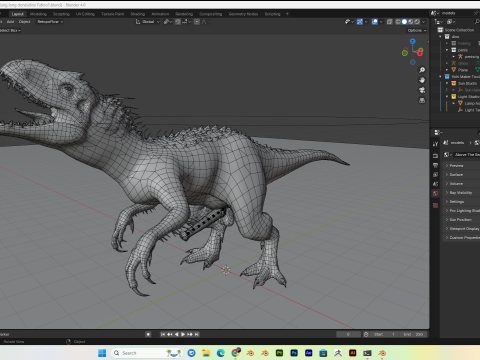
Task: Play the animation in reverse
Action: coord(176,334)
